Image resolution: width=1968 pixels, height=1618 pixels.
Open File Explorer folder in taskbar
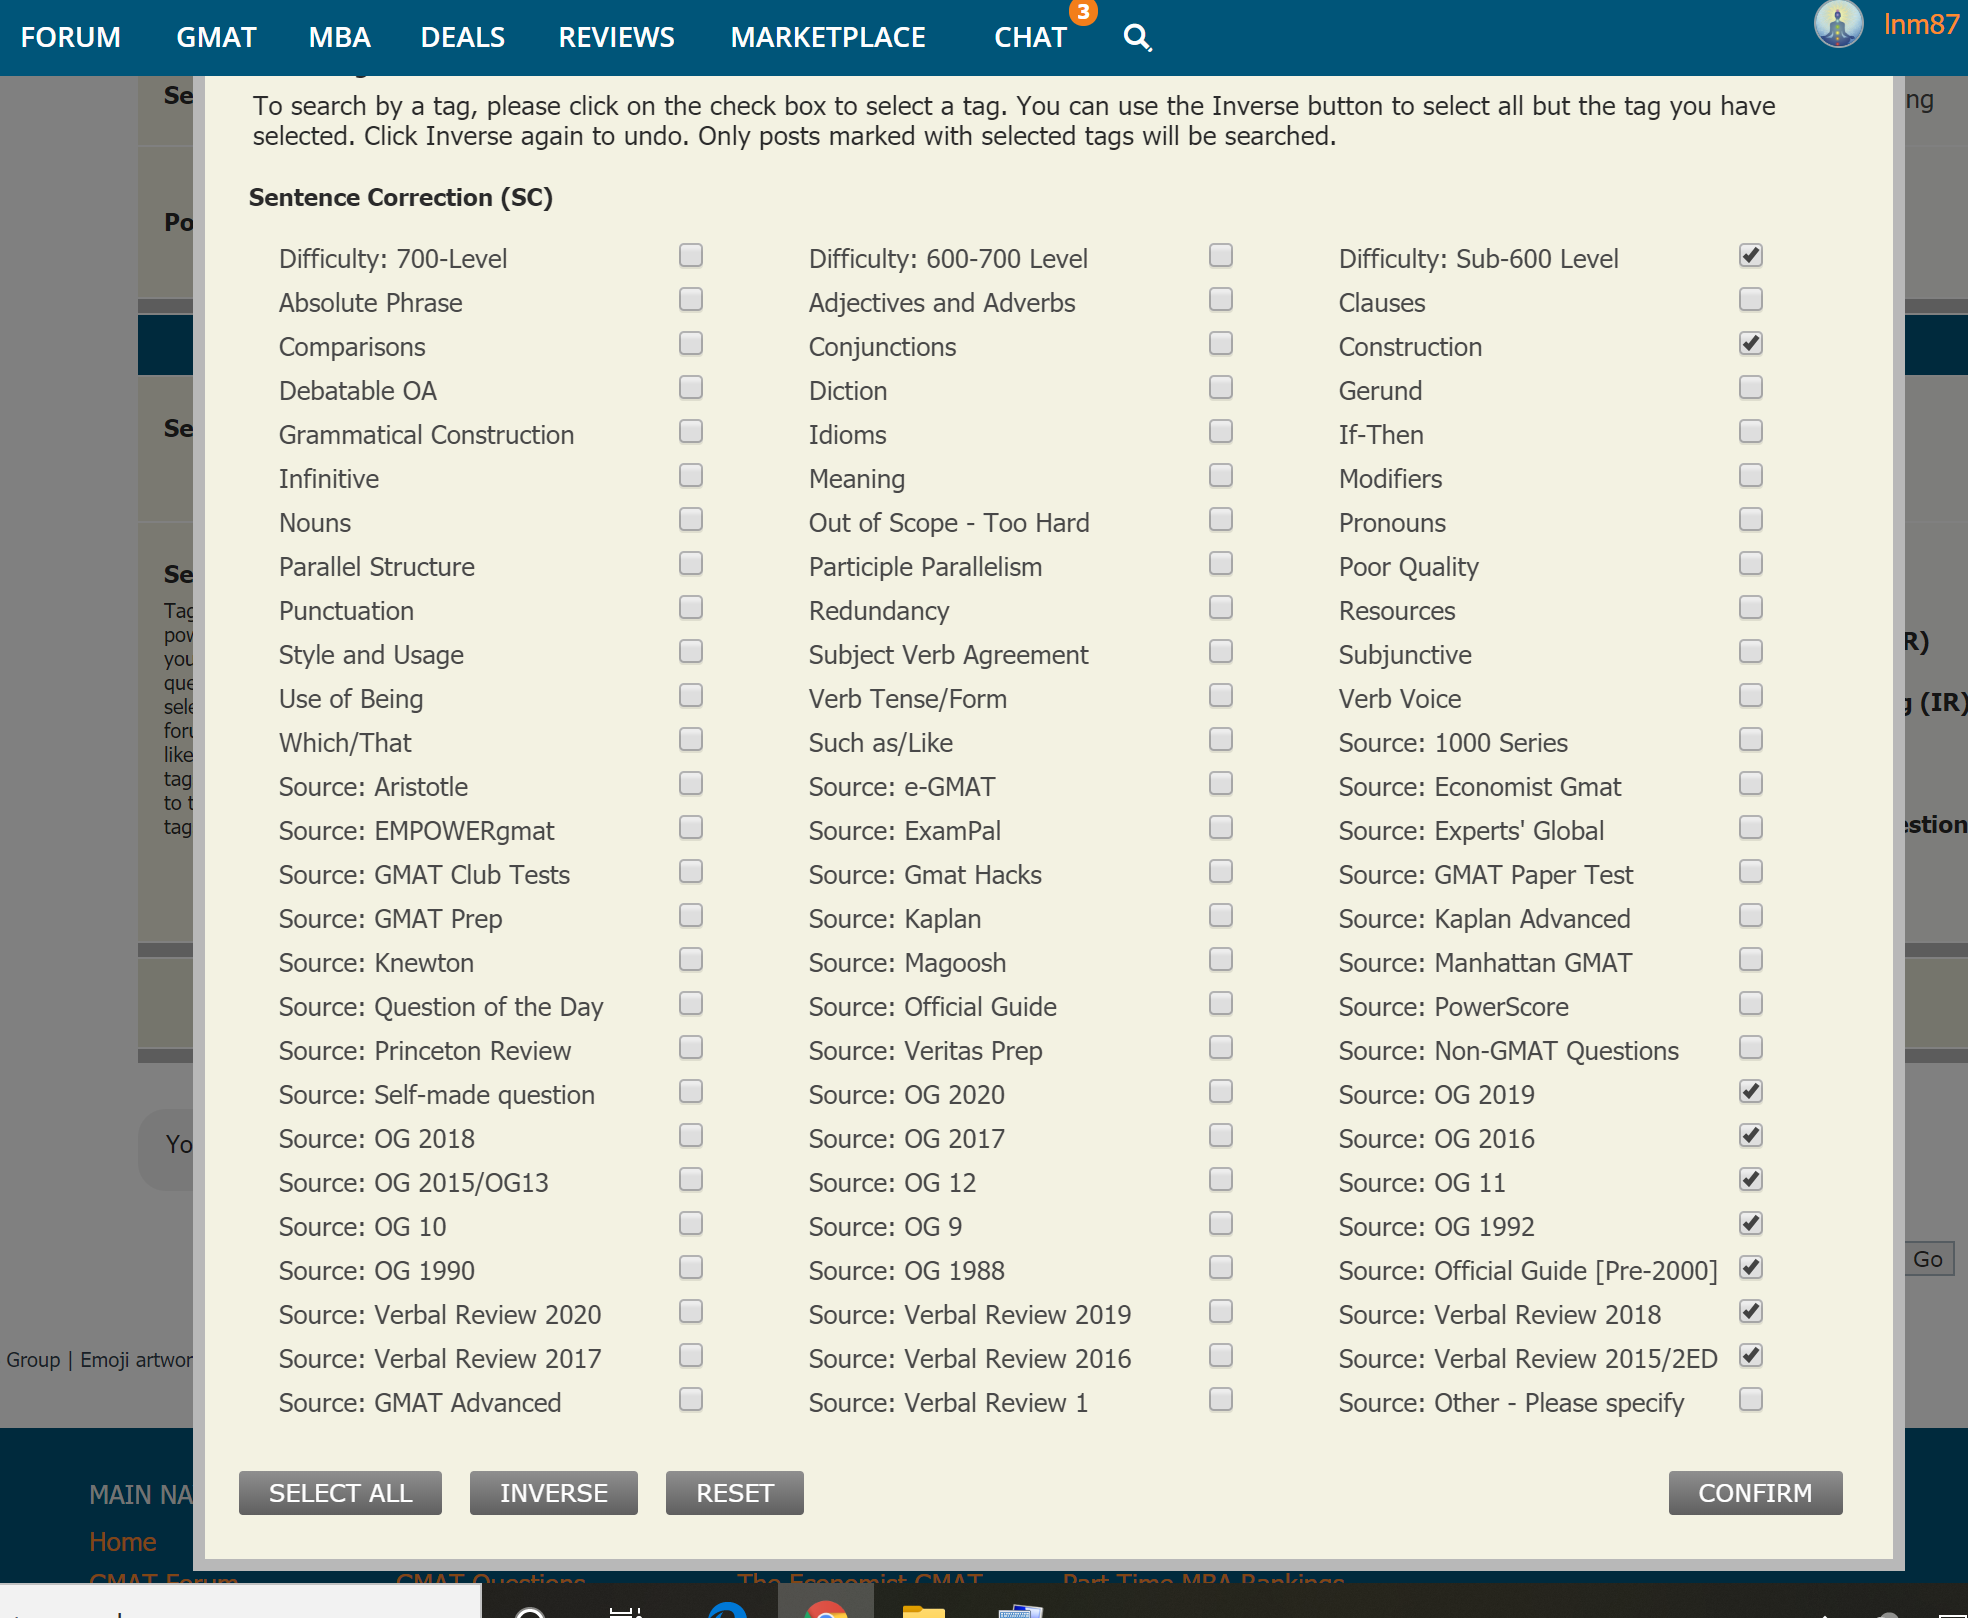coord(923,1609)
